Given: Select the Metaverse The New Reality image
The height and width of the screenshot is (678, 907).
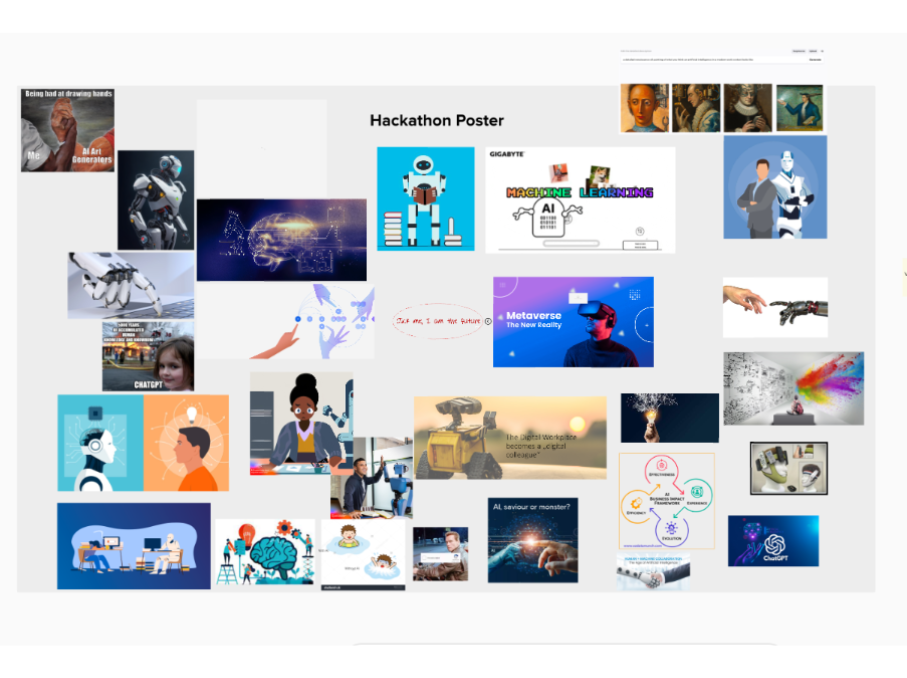Looking at the screenshot, I should click(573, 322).
